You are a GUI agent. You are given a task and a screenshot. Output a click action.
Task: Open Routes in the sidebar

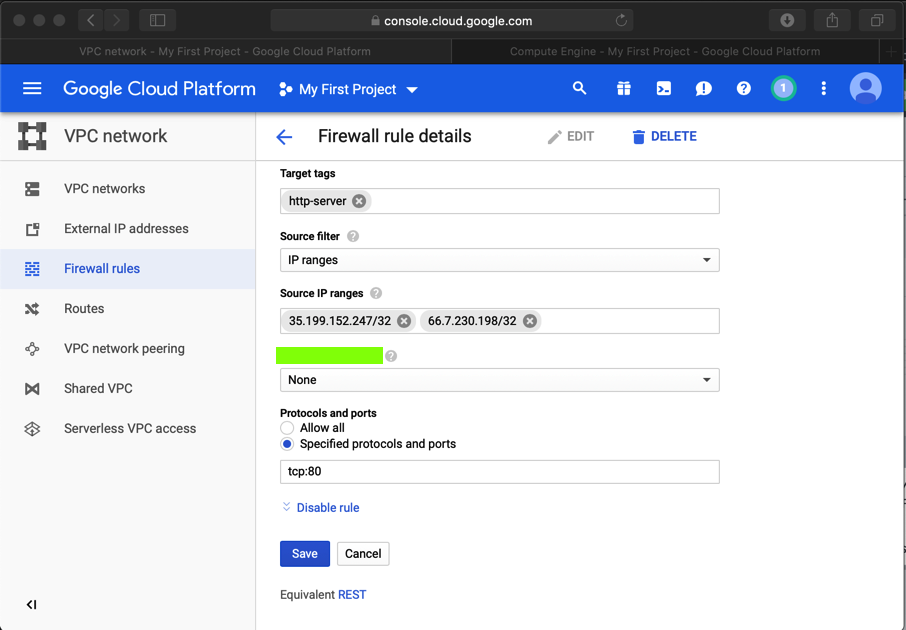(x=84, y=309)
